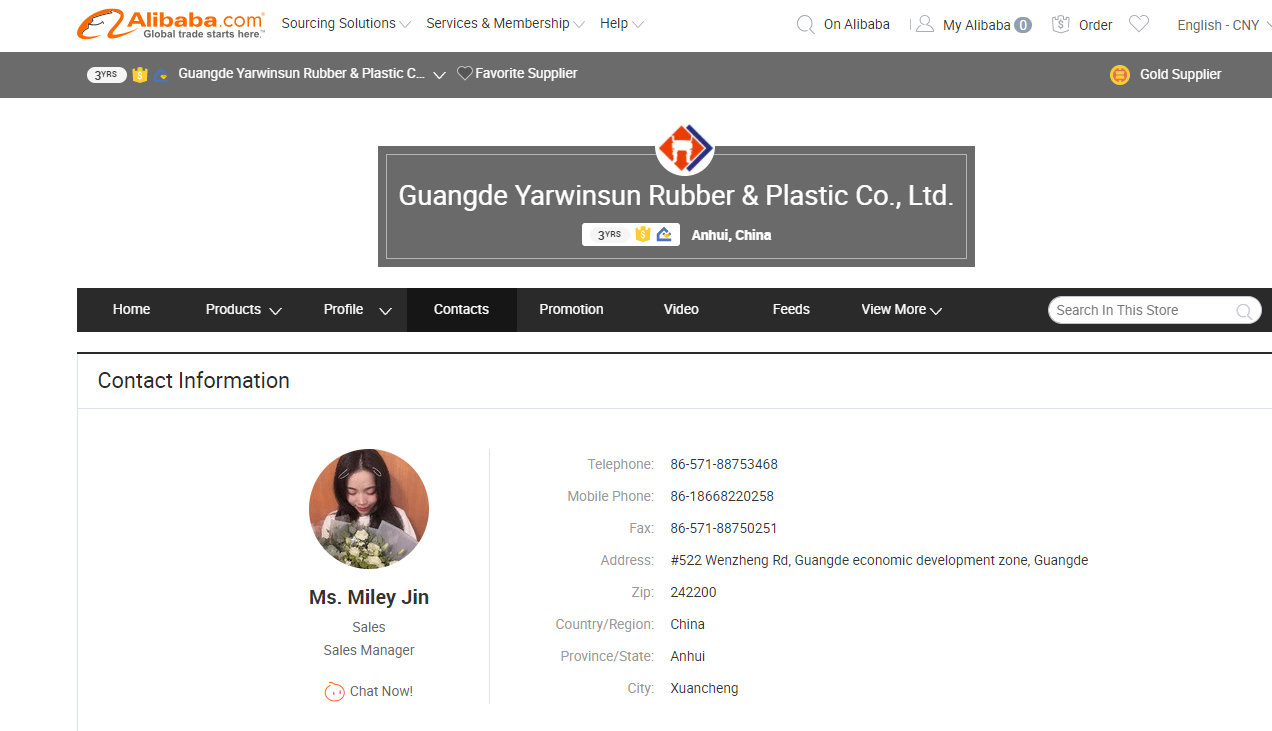Click Miley Jin's profile photo
1272x731 pixels.
369,509
